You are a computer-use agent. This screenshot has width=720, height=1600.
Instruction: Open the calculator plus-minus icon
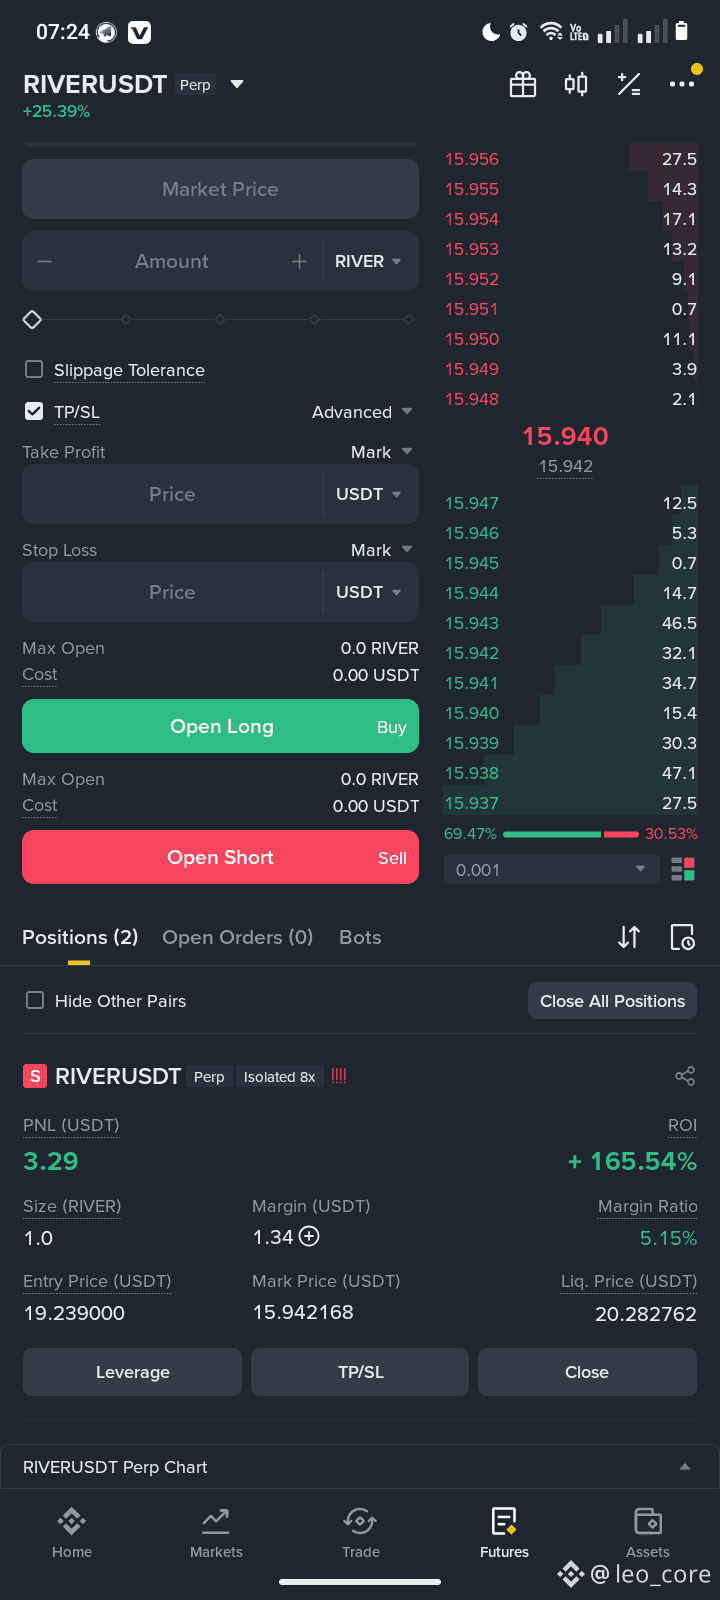(x=629, y=84)
